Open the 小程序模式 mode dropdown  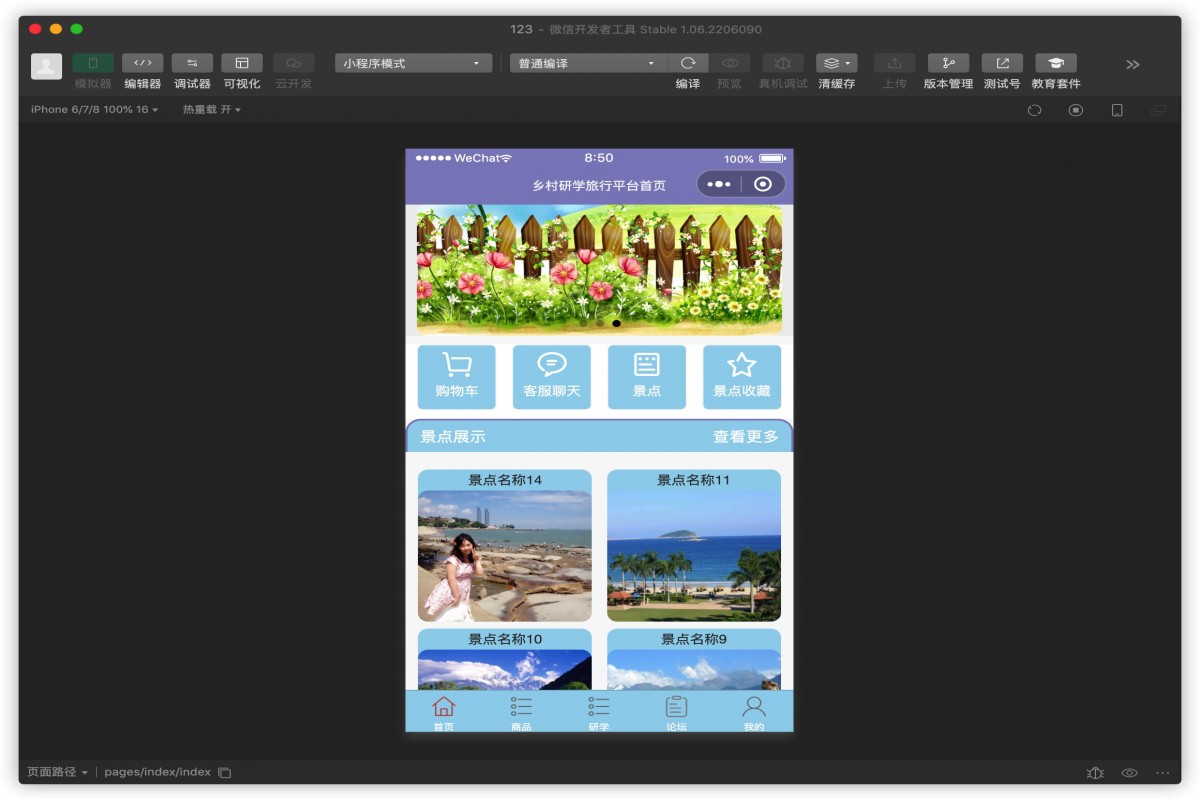click(x=410, y=61)
